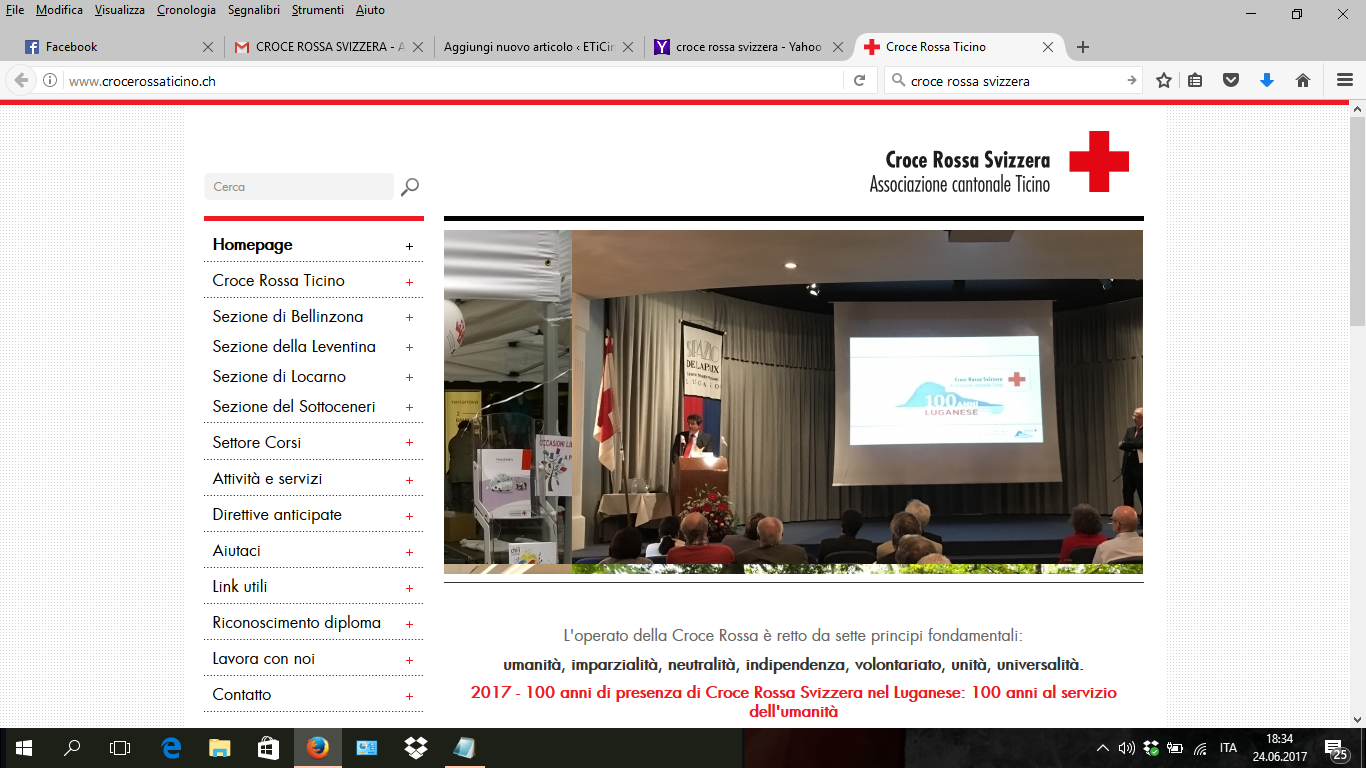Click the page vertical scrollbar thumb
Image resolution: width=1366 pixels, height=768 pixels.
(1357, 222)
